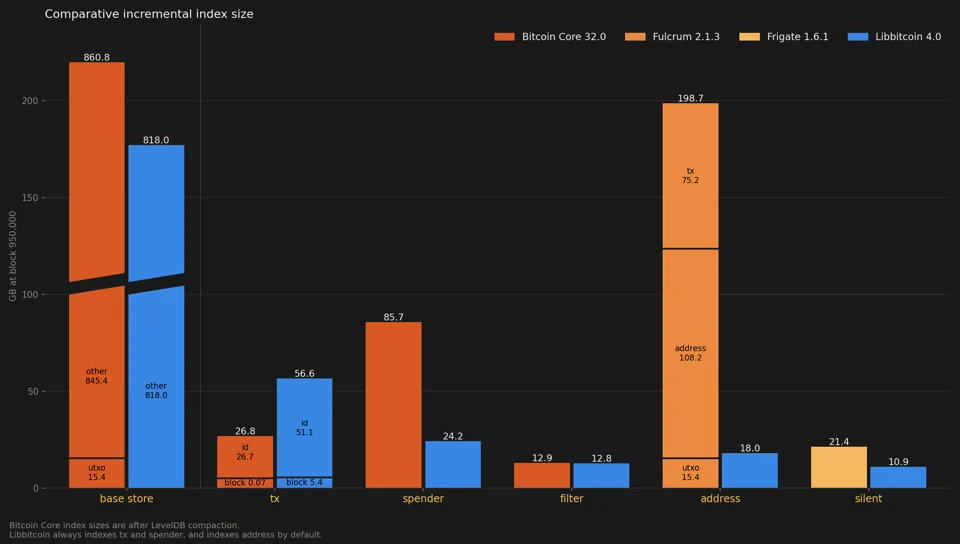Click the y-axis label 'GB at block 950,000'
This screenshot has width=960, height=544.
tap(13, 256)
